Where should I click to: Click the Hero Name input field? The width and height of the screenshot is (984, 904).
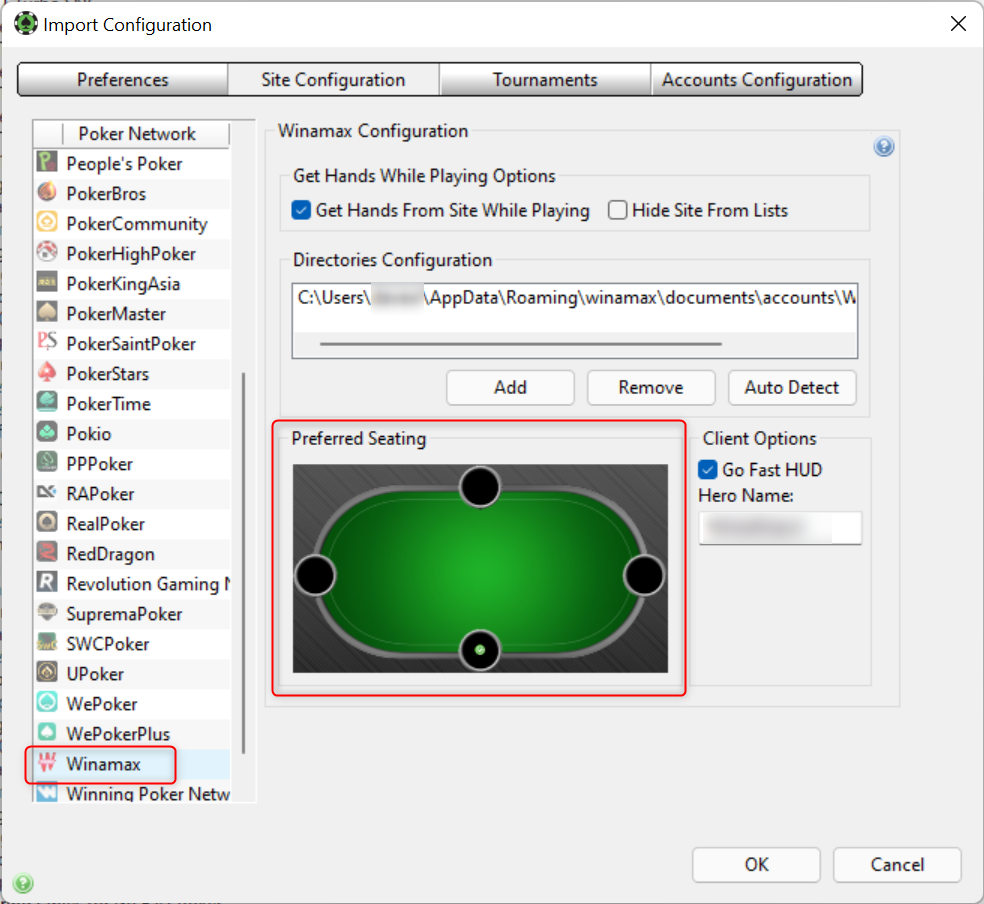(780, 528)
